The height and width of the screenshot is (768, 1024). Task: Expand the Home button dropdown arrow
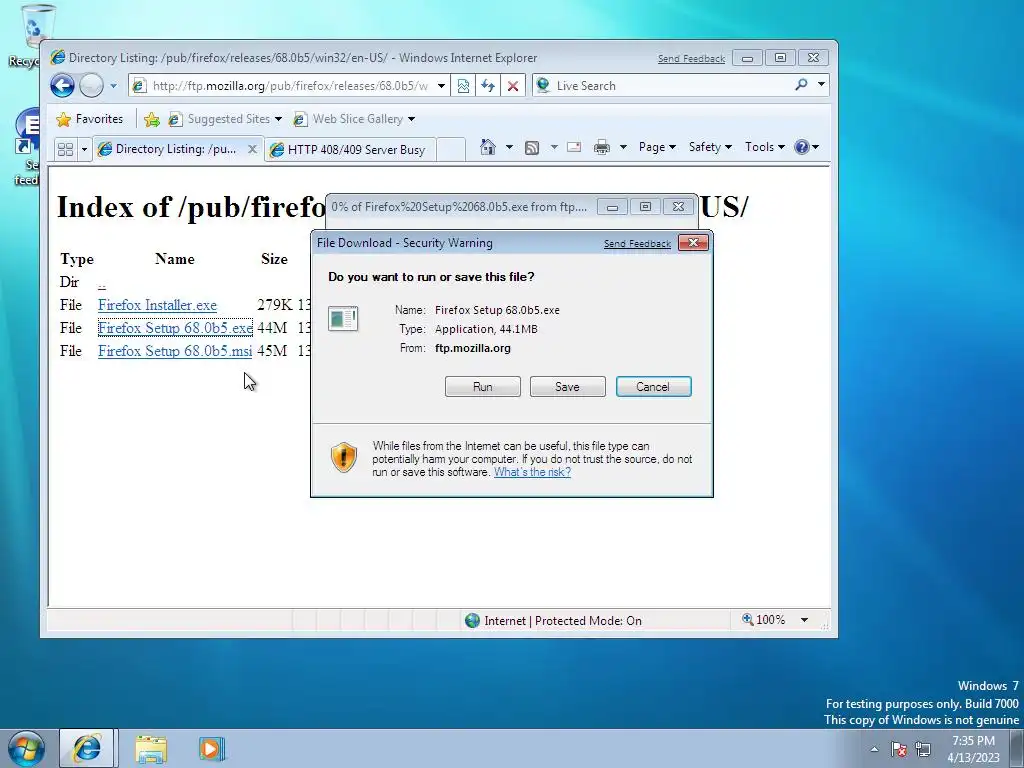509,147
